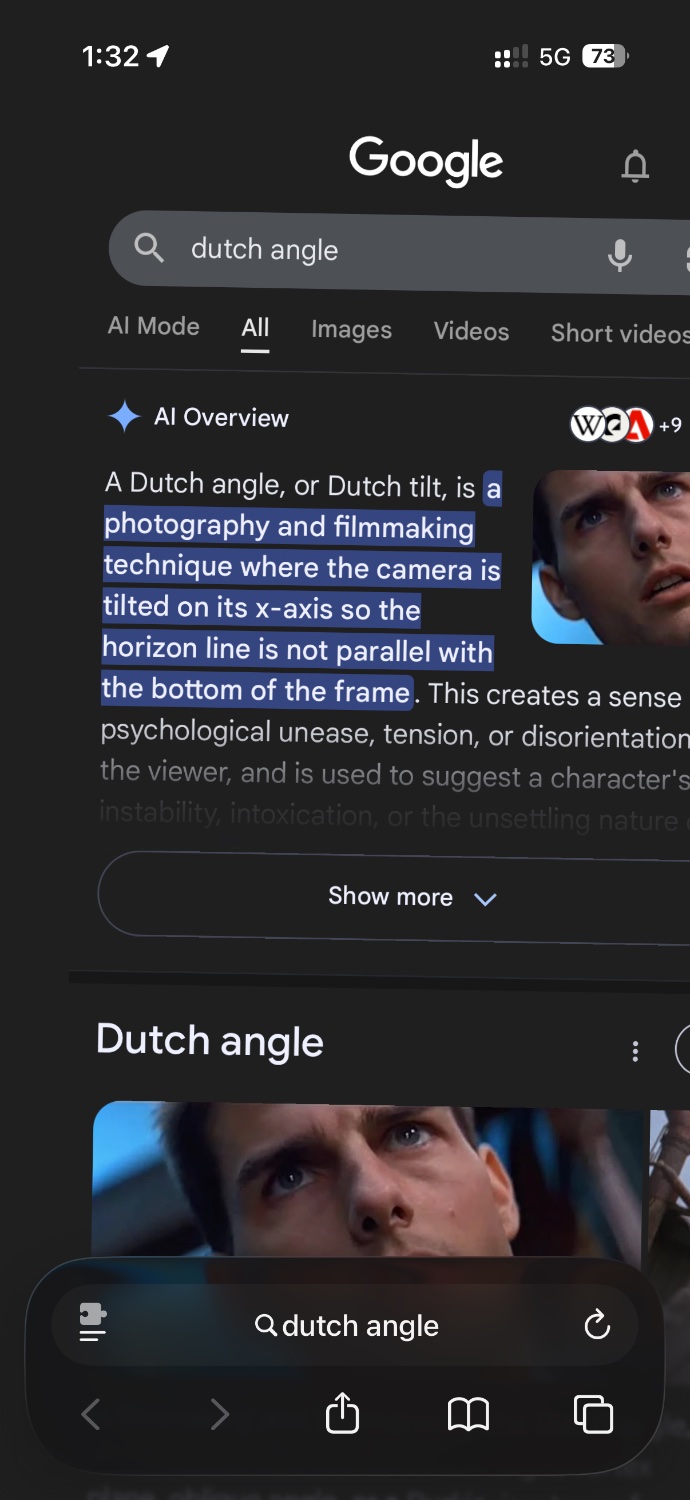This screenshot has width=690, height=1500.
Task: Open the AI Overview source icons +9
Action: pos(626,425)
